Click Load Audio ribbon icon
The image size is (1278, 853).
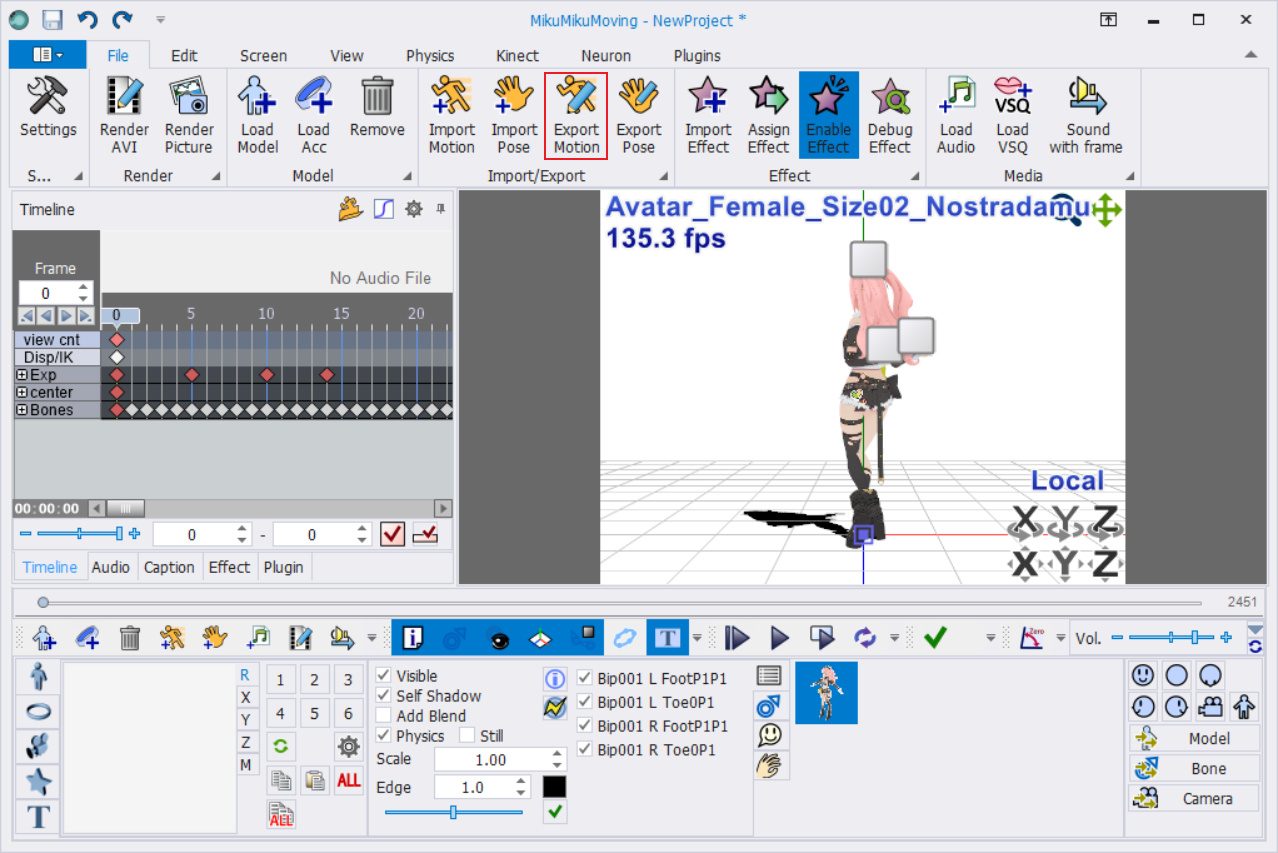(x=956, y=115)
